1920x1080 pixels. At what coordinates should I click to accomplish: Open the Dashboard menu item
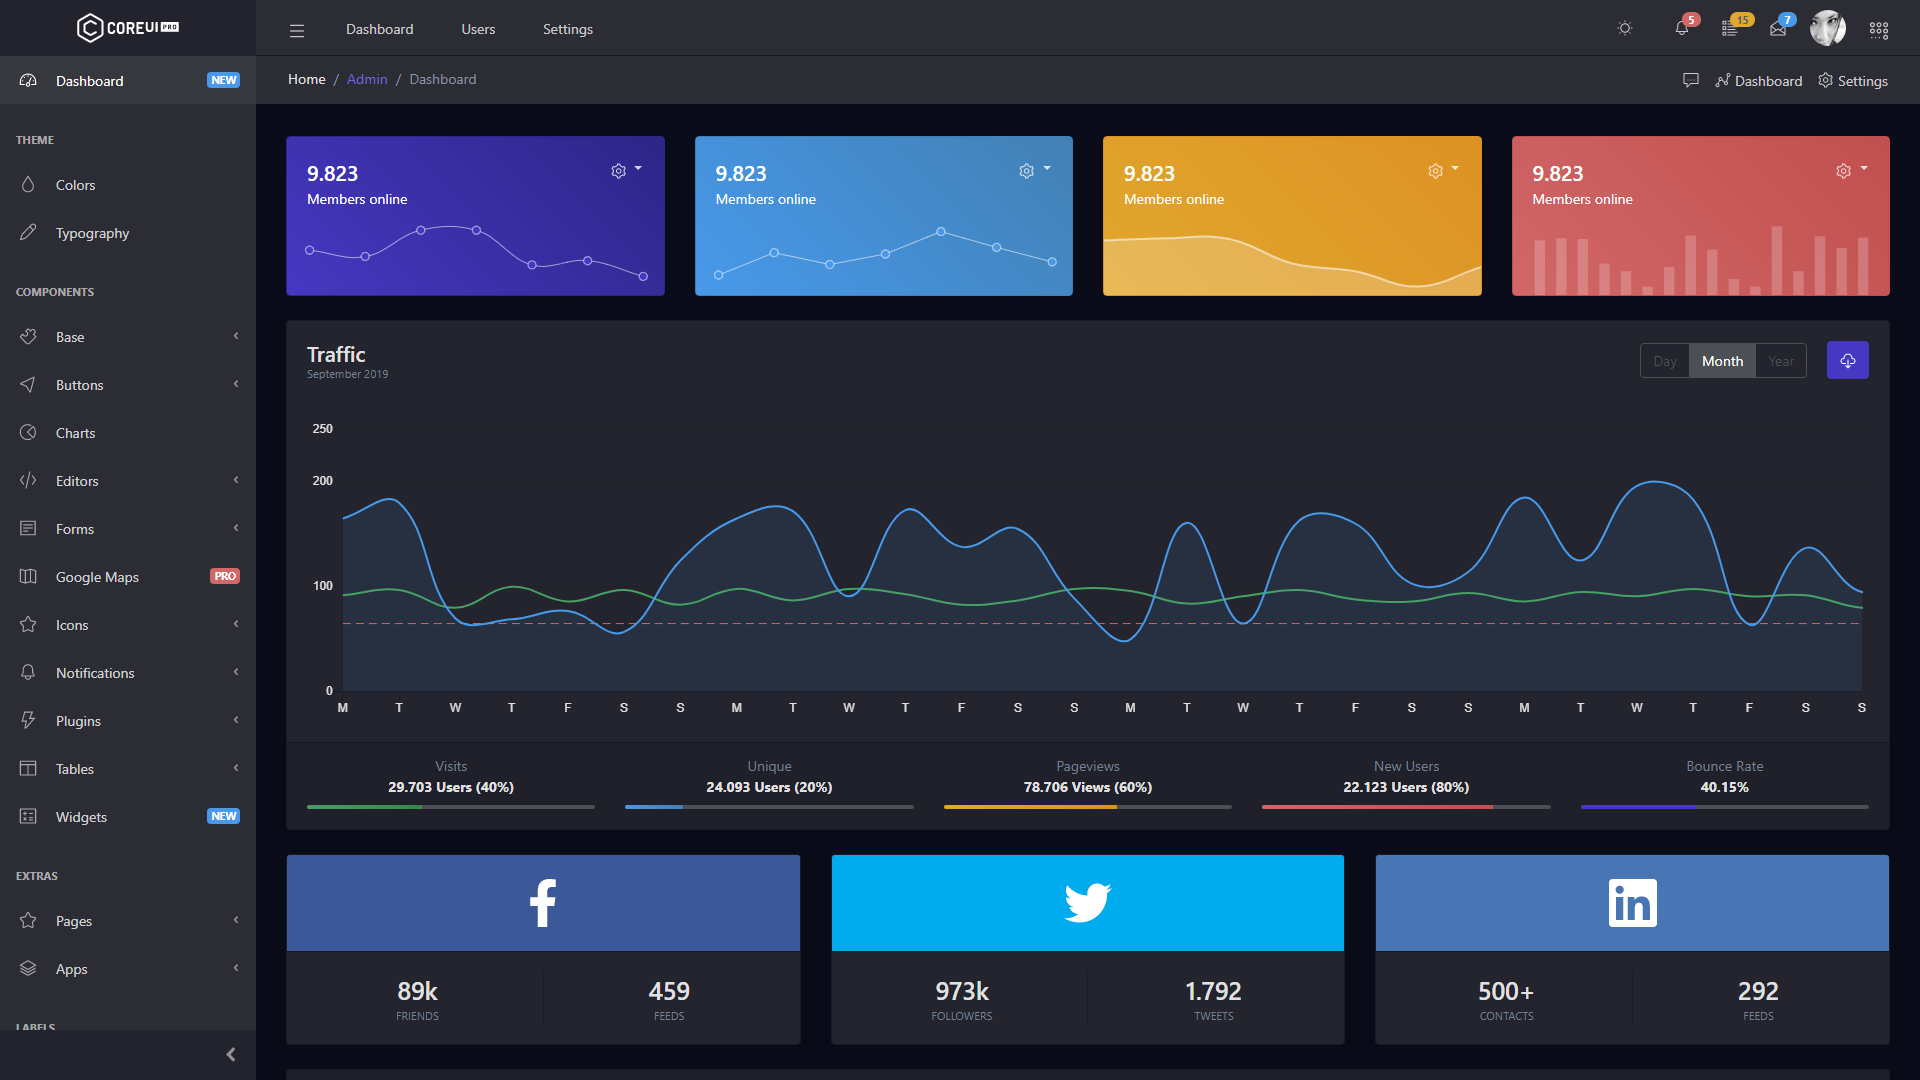point(88,80)
